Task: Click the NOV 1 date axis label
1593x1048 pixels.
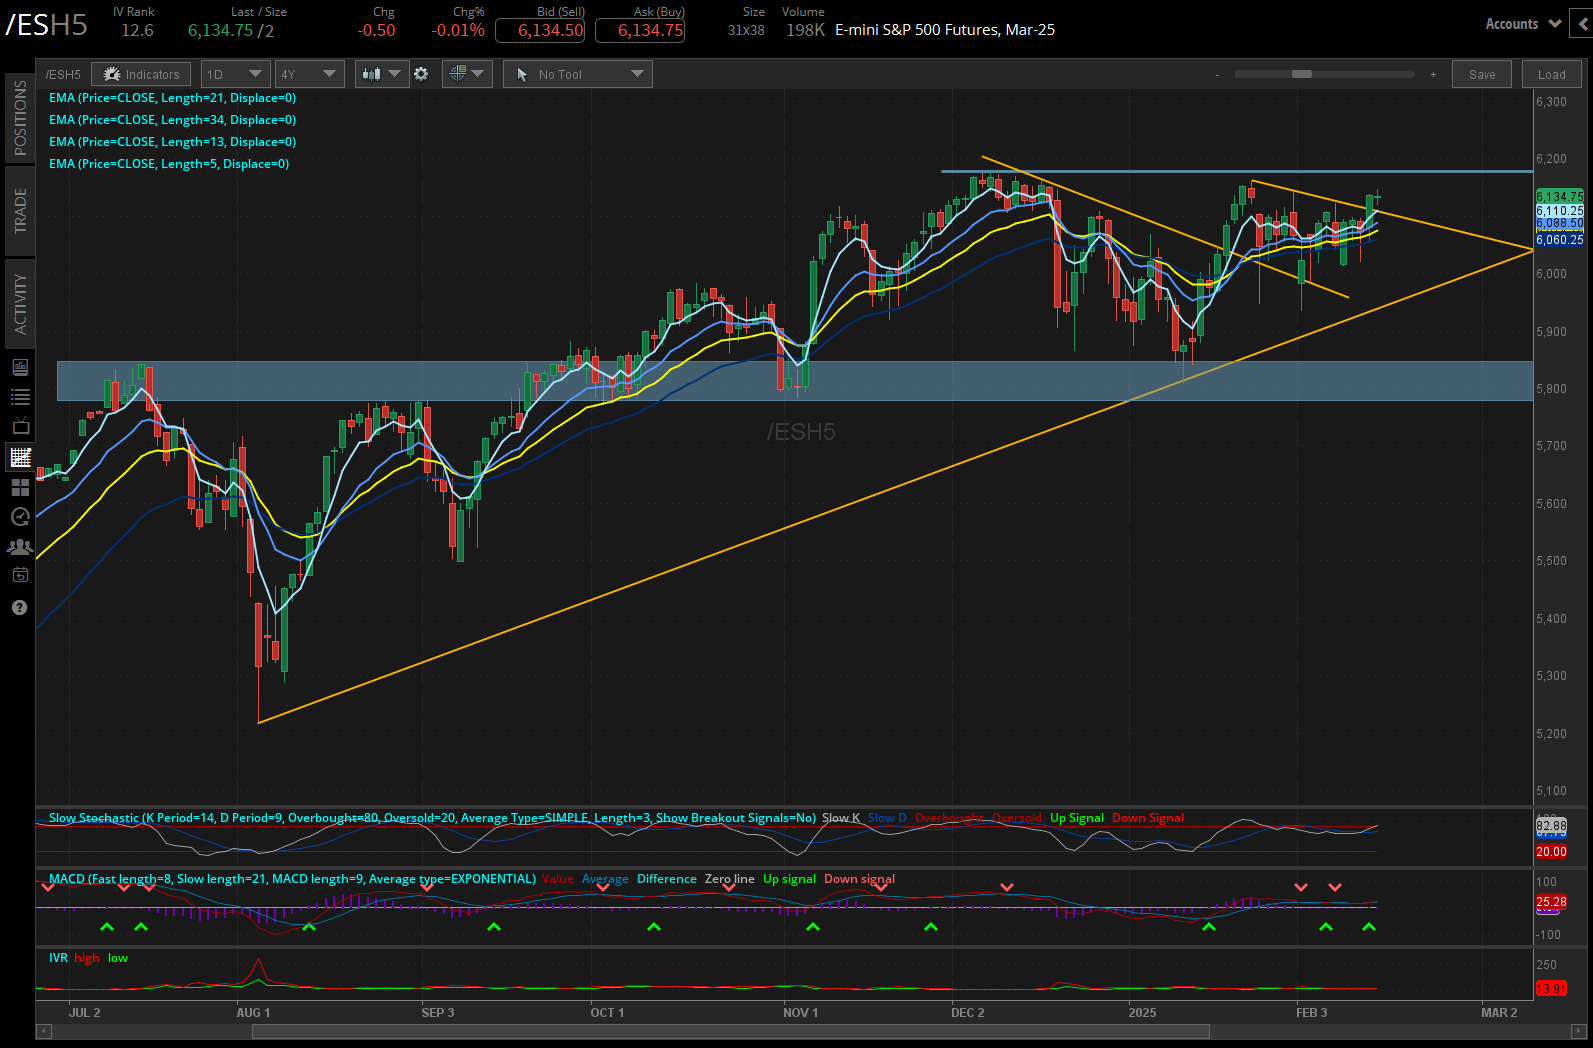Action: point(800,1012)
